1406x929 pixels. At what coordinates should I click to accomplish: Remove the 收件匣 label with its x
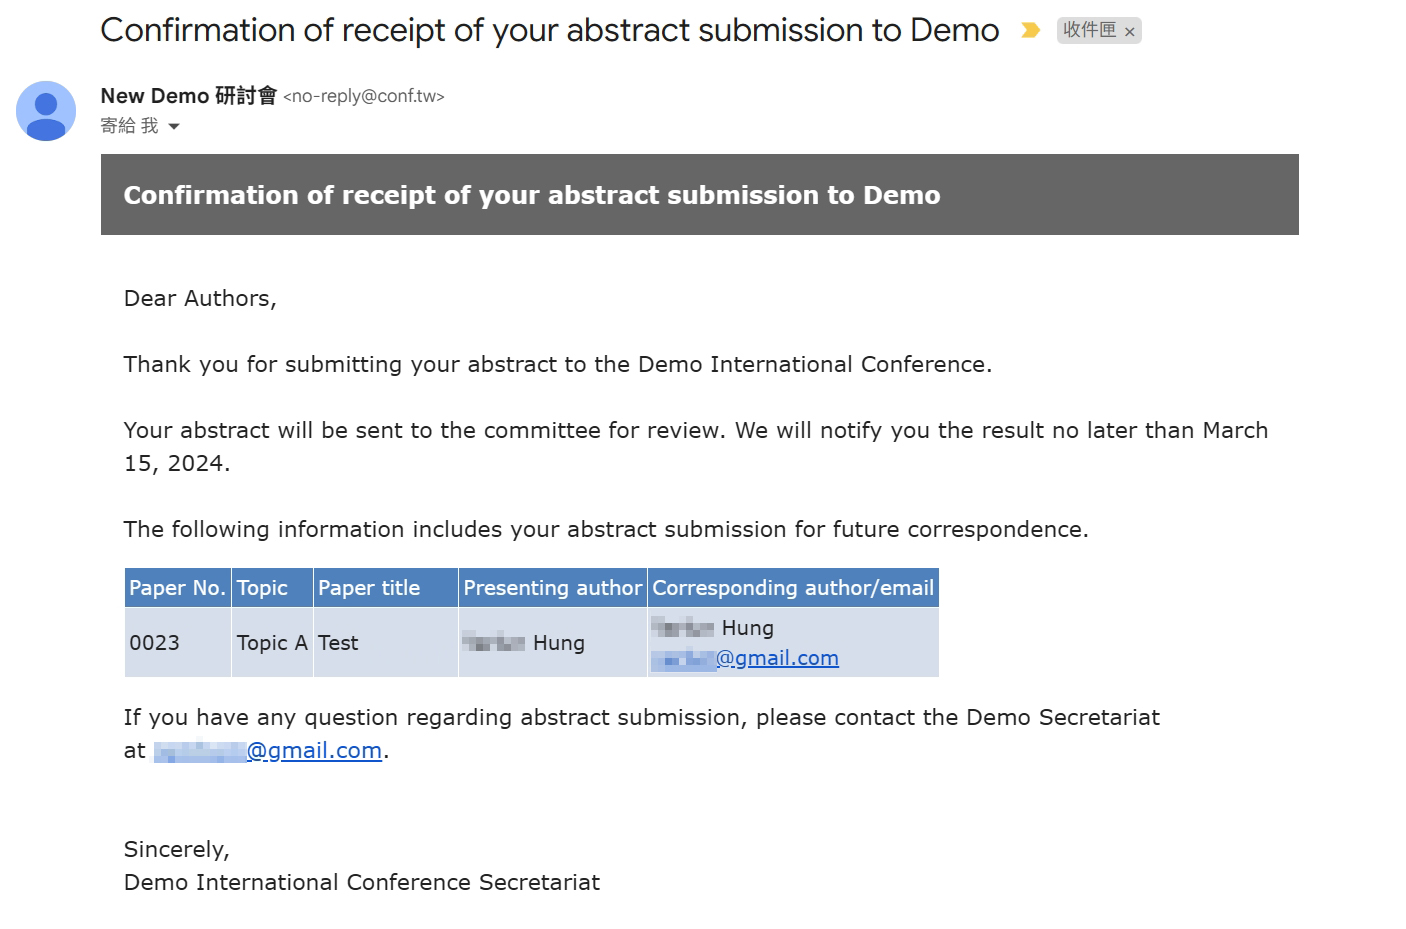point(1129,32)
